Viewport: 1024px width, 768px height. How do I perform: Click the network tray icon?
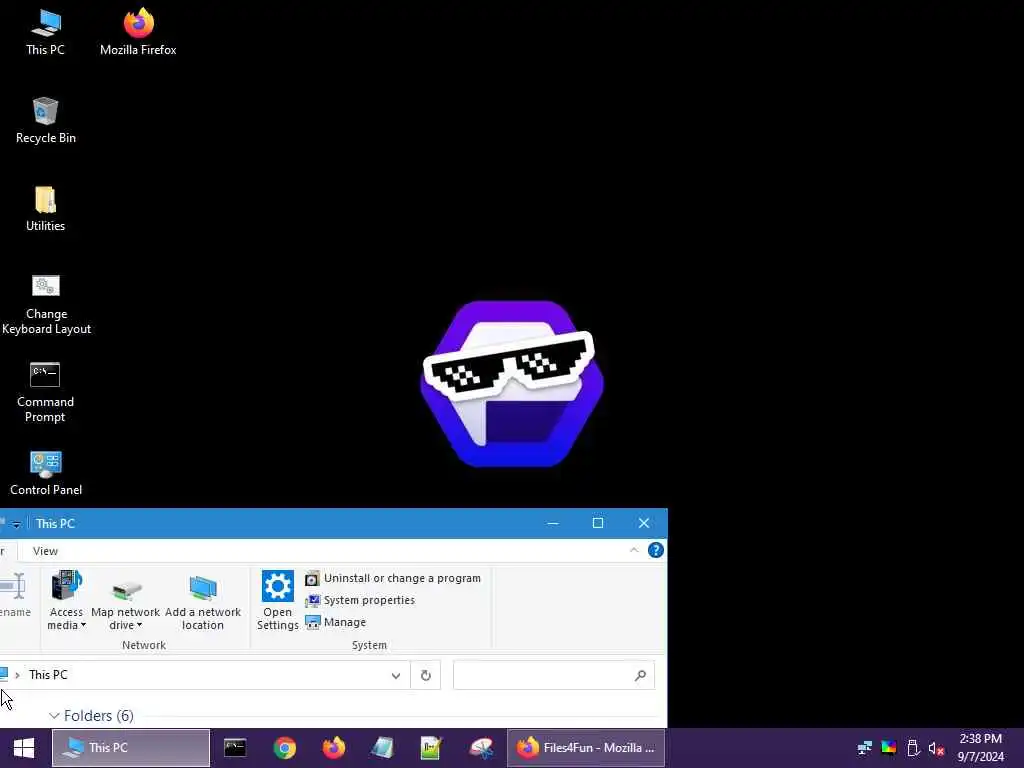[865, 748]
